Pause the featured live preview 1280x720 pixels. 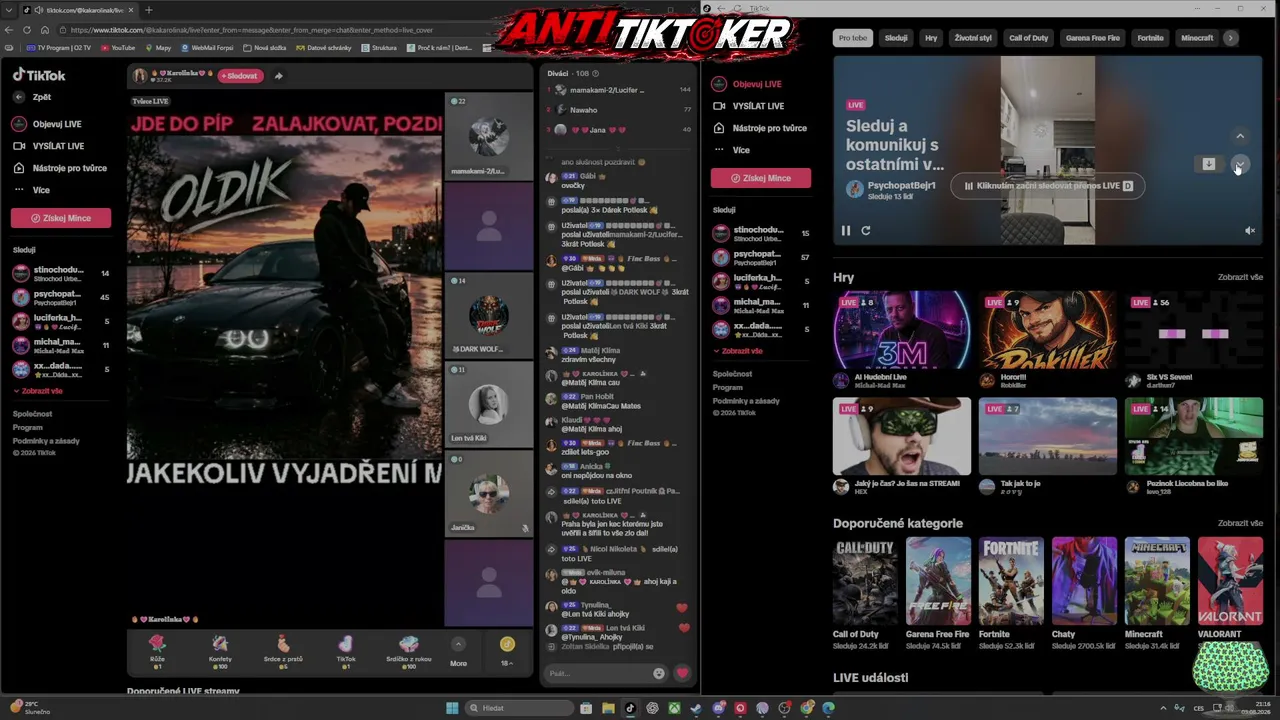point(846,230)
